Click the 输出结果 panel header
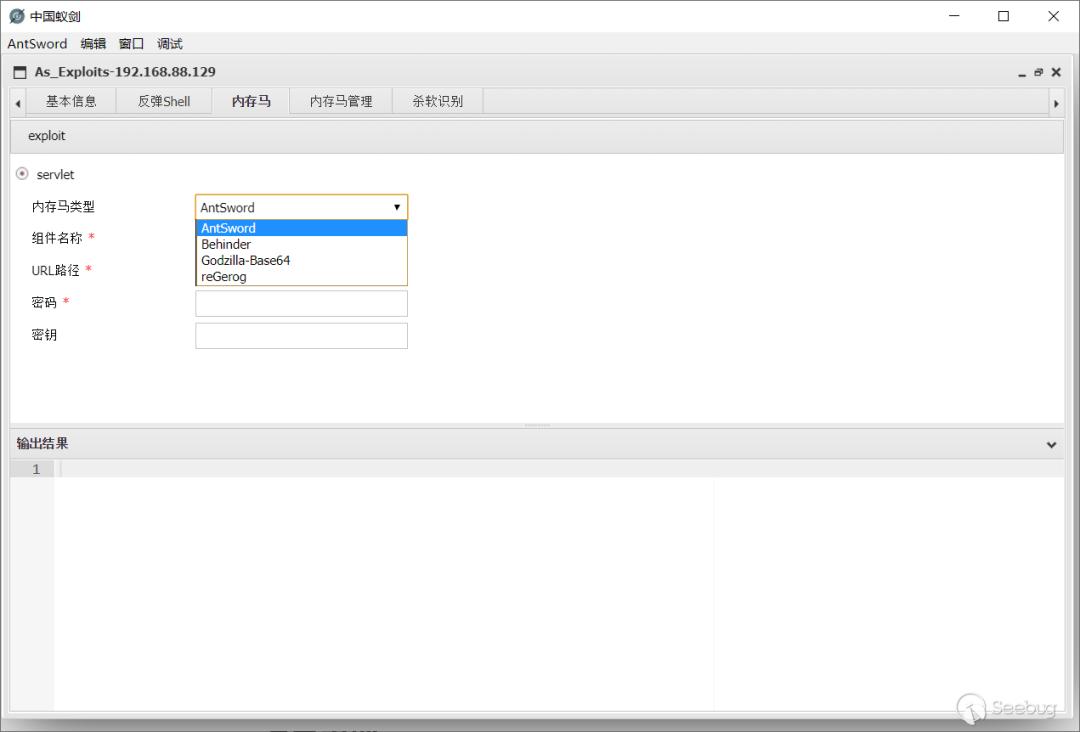 click(x=537, y=444)
